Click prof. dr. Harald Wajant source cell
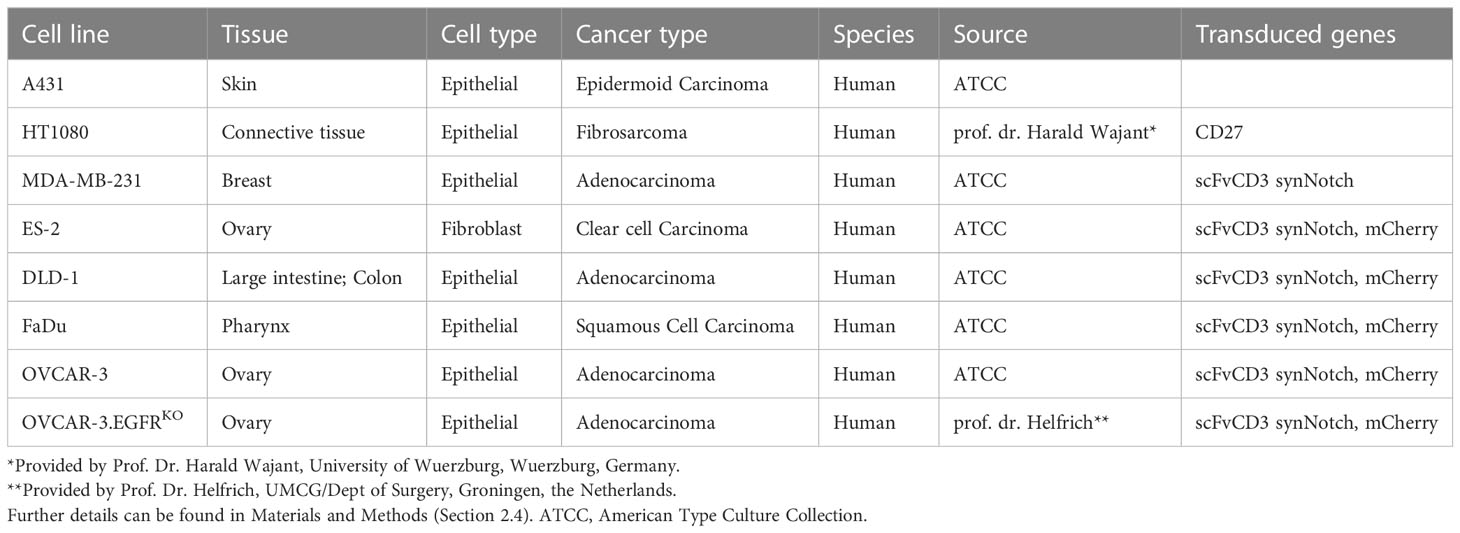 1055,132
